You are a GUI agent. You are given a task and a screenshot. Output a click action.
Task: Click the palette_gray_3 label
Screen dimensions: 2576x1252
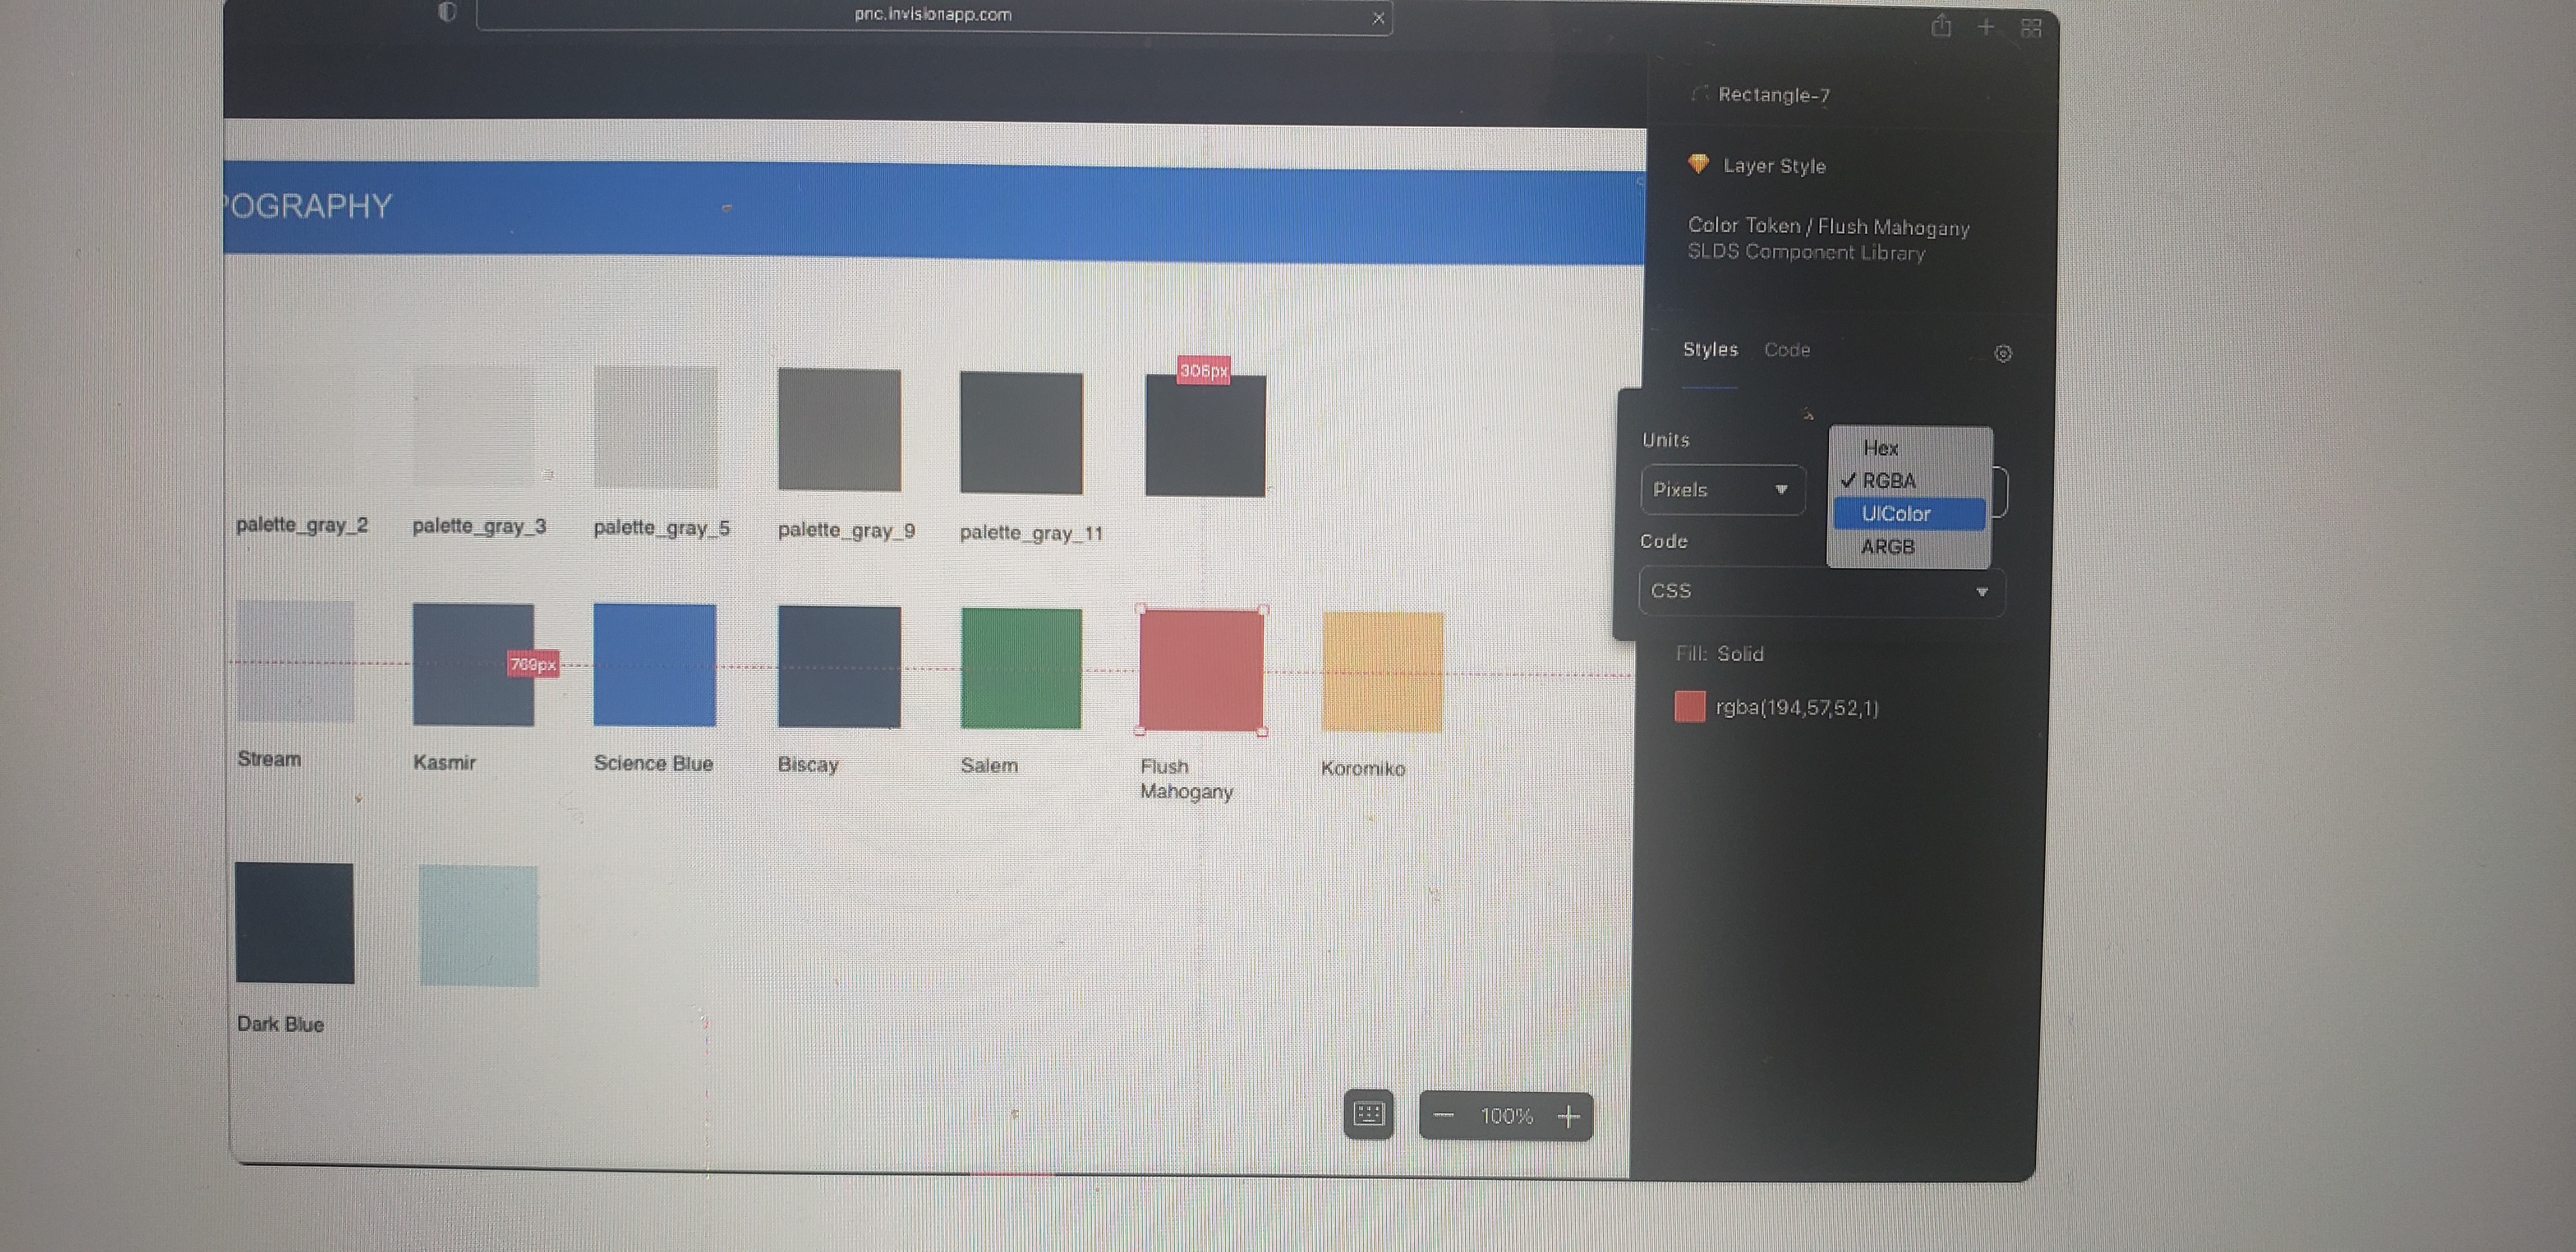pos(479,526)
